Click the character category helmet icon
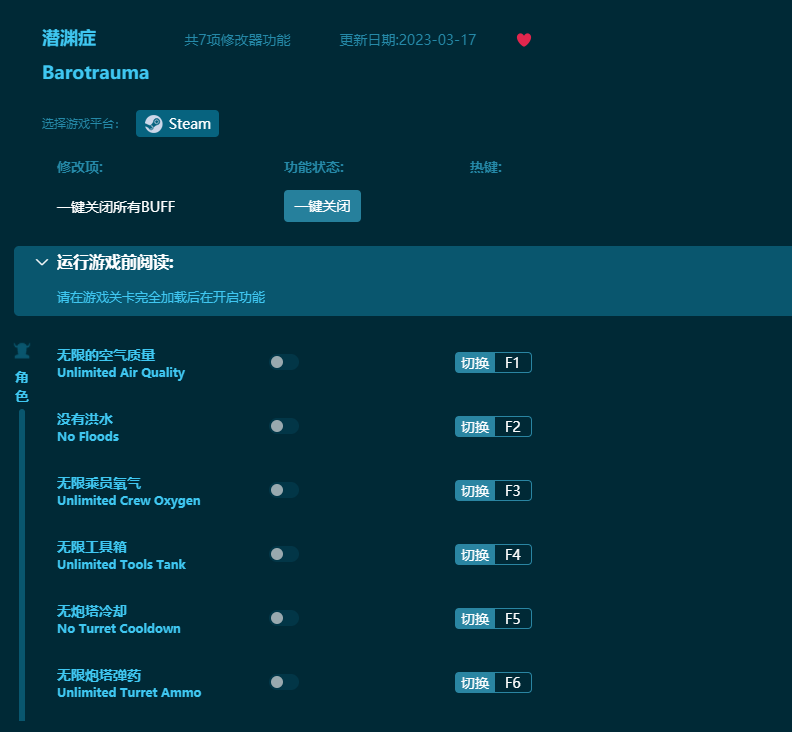The height and width of the screenshot is (732, 792). coord(22,351)
